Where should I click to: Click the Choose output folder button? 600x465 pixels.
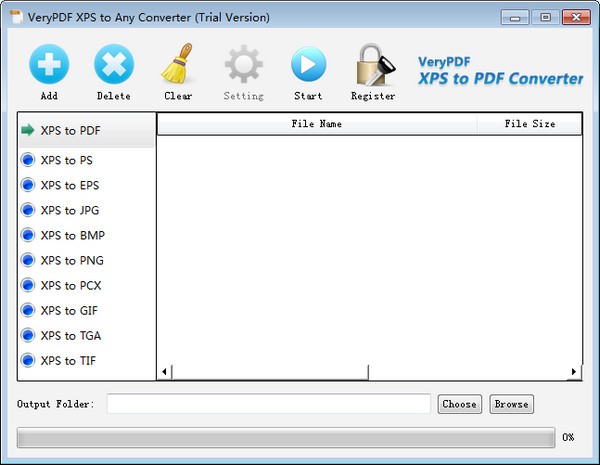coord(459,404)
